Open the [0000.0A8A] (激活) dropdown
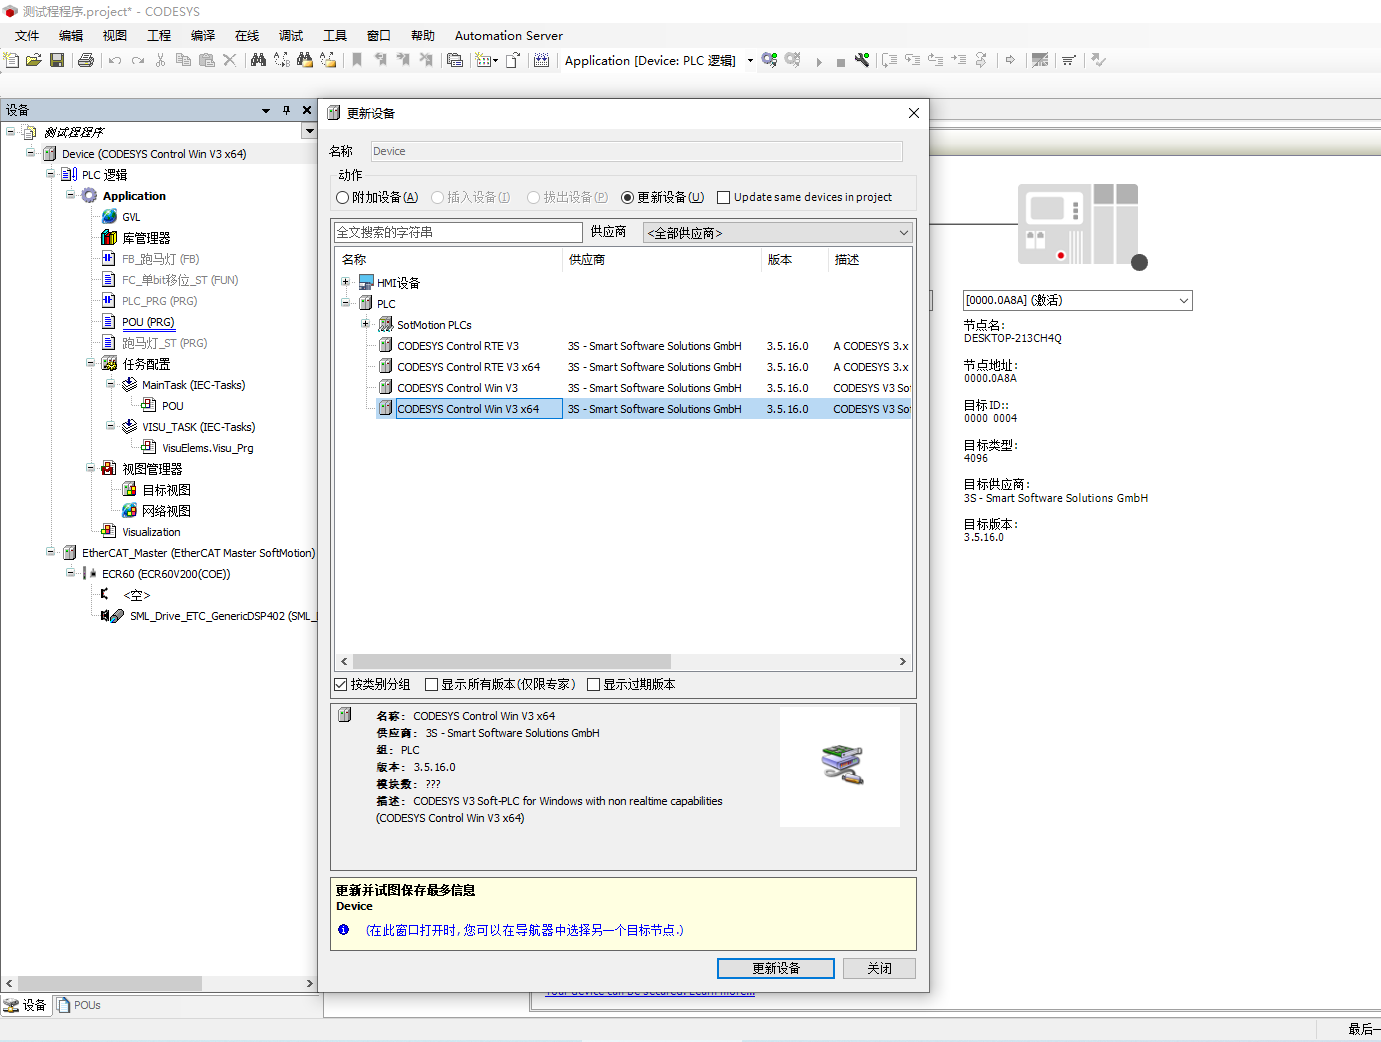Viewport: 1381px width, 1042px height. pyautogui.click(x=1078, y=300)
